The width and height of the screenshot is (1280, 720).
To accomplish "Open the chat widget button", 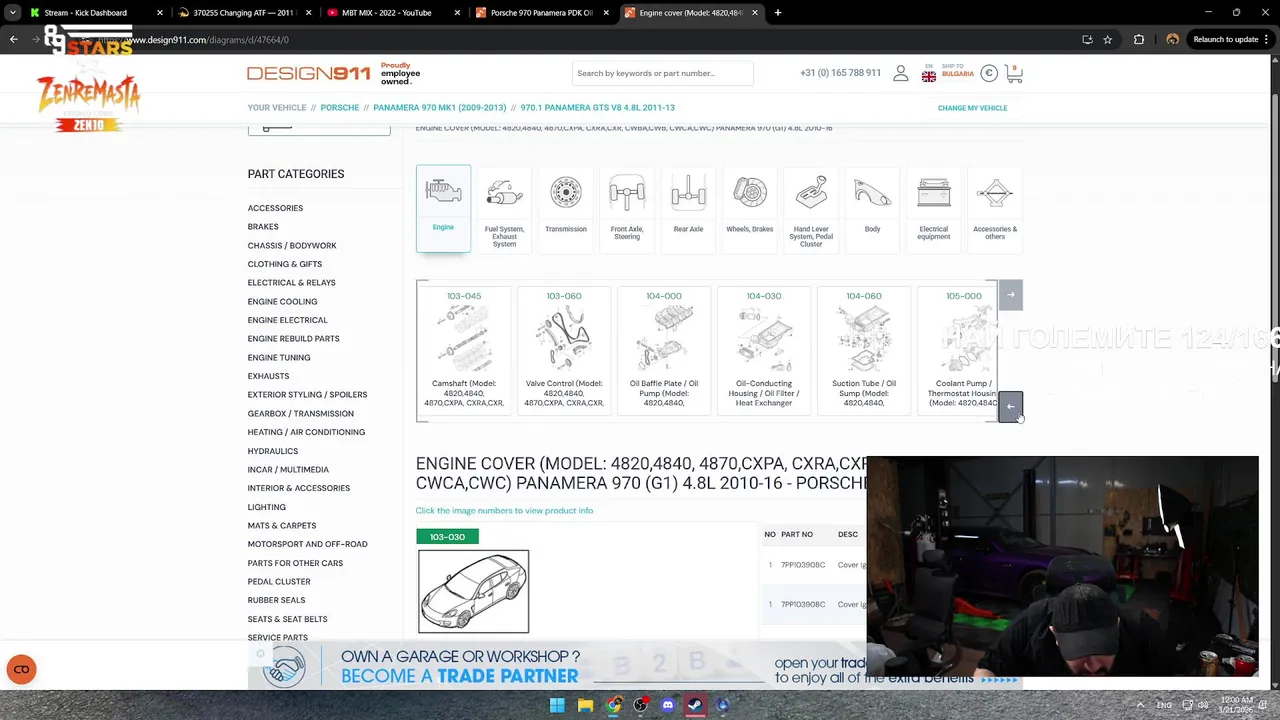I will click(21, 670).
